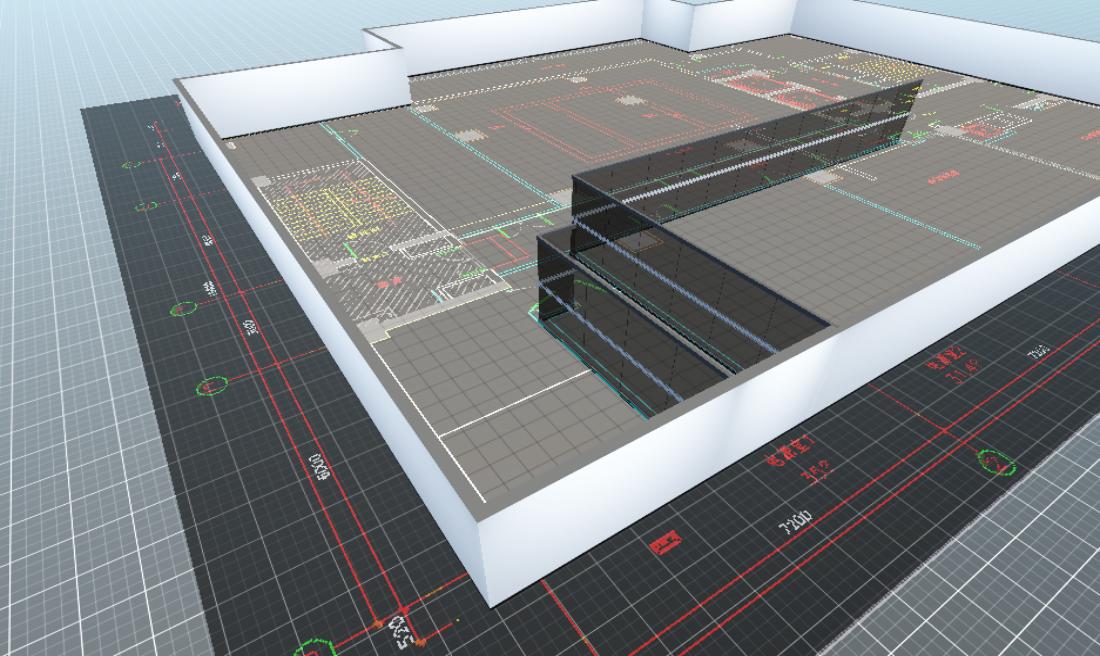This screenshot has height=656, width=1100.
Task: Select the orange square at glass wall bend
Action: click(x=645, y=241)
